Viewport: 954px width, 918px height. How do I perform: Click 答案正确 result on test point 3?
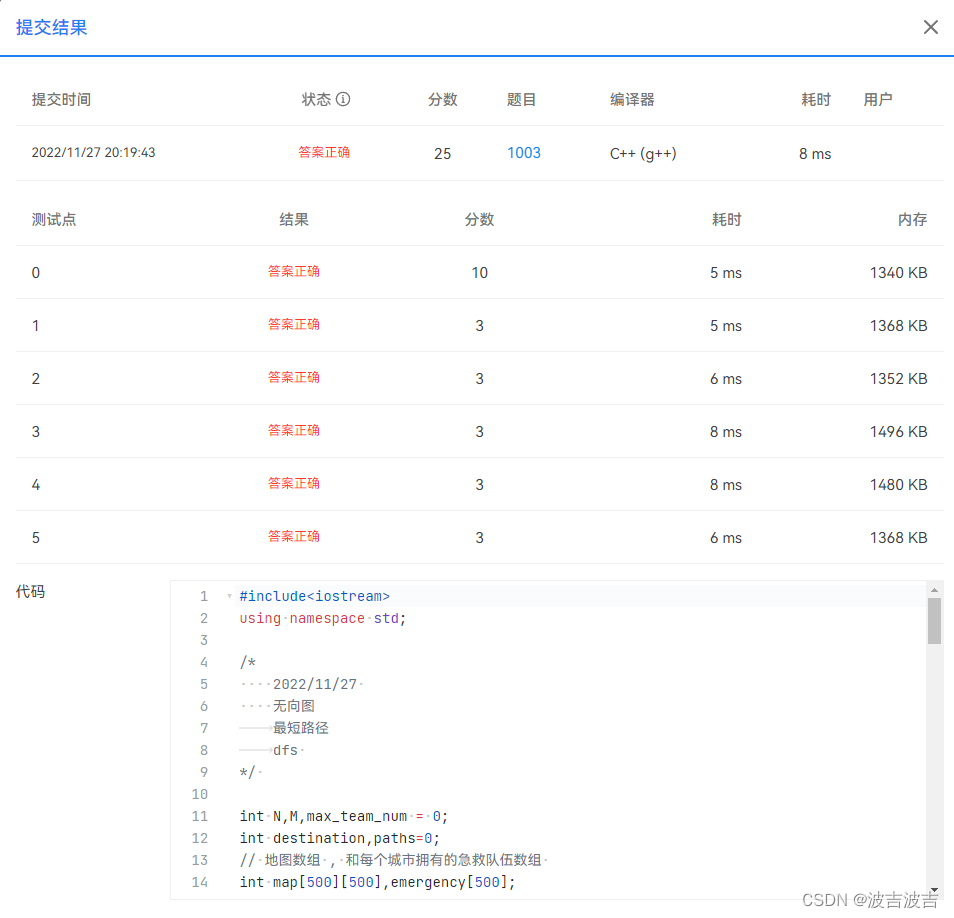293,430
